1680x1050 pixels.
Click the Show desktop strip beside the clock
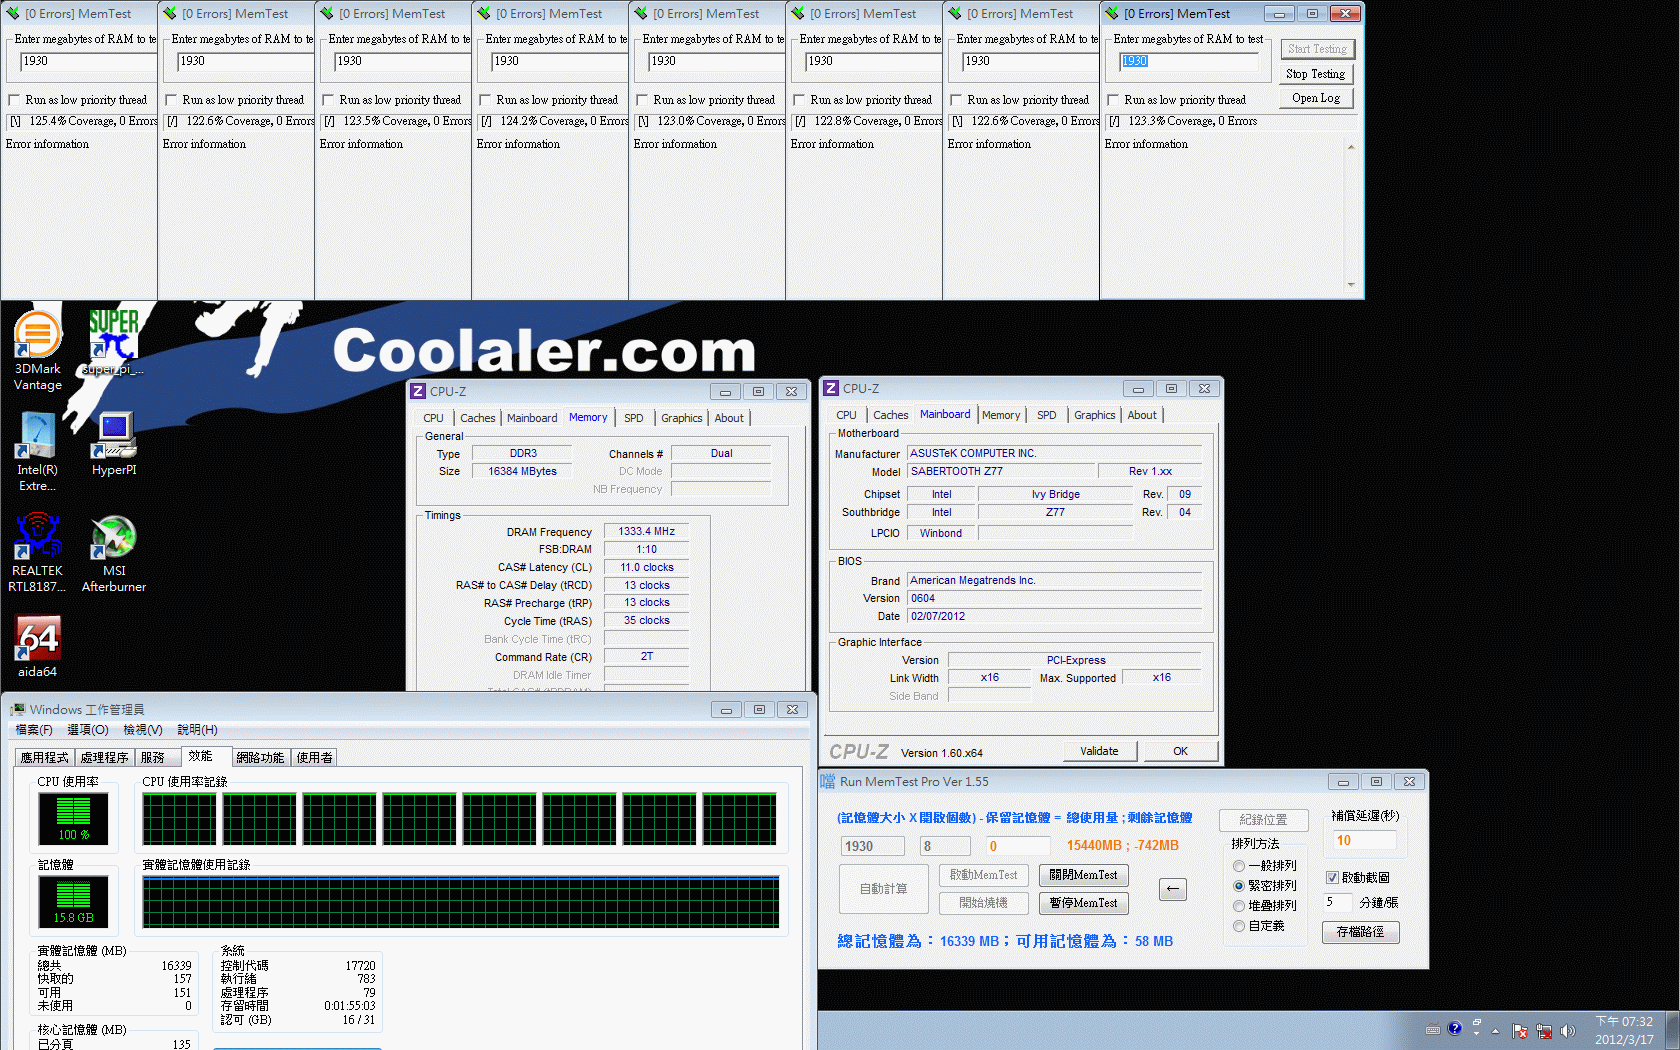1673,1030
